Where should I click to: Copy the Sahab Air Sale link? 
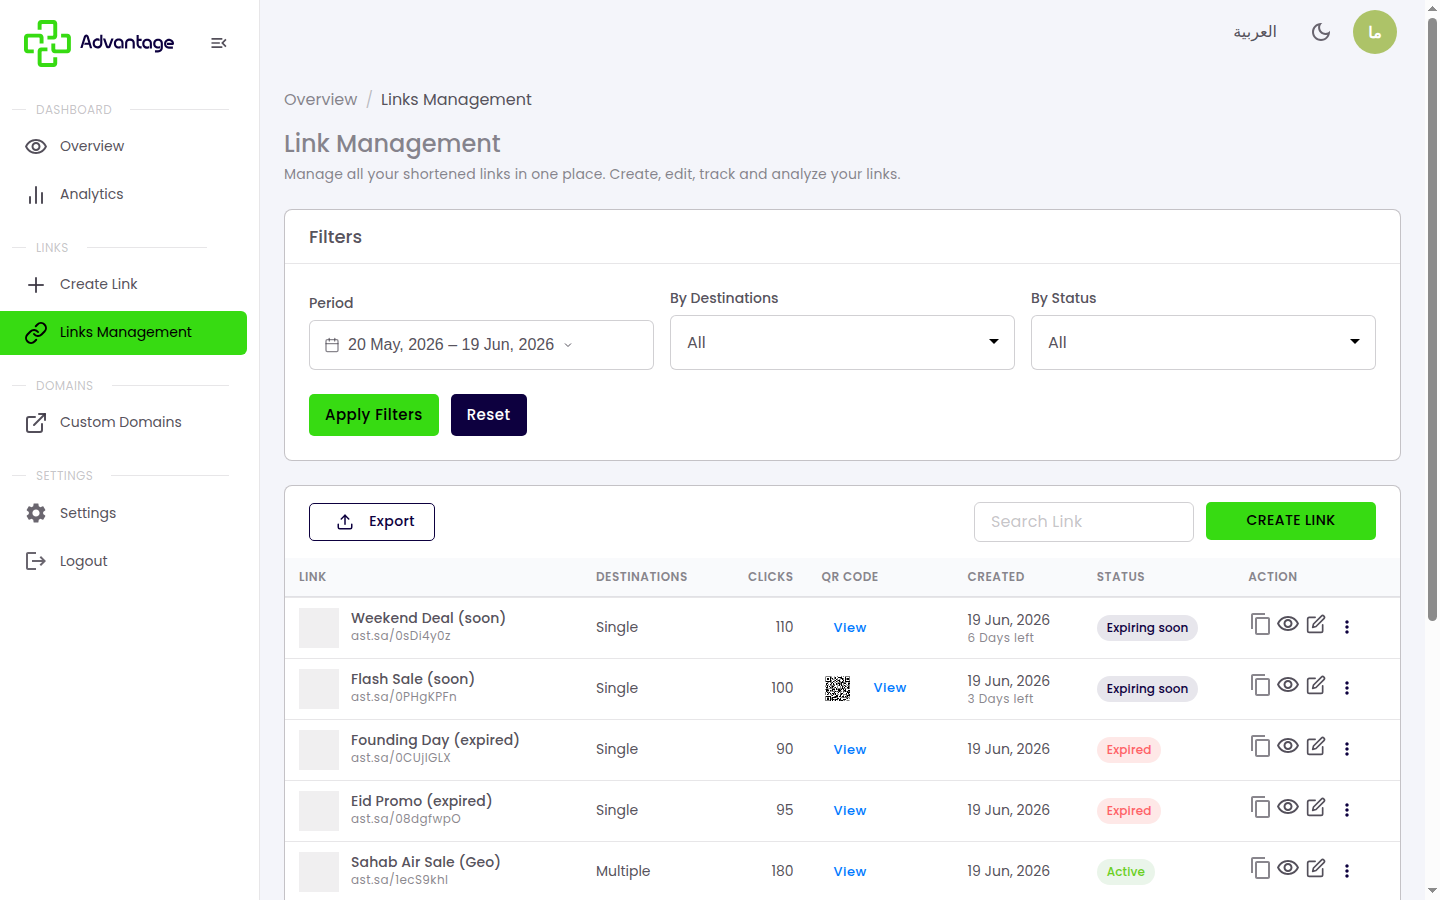tap(1260, 868)
